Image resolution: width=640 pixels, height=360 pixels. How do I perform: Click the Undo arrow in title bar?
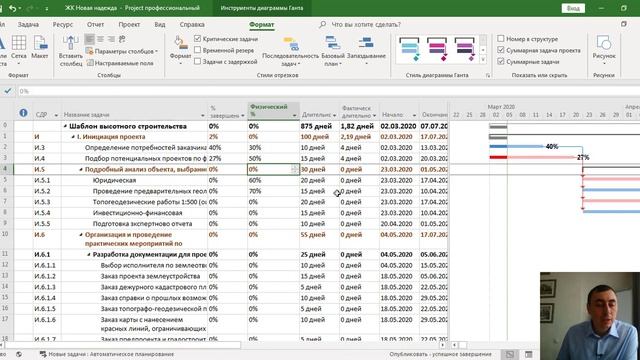tap(13, 8)
